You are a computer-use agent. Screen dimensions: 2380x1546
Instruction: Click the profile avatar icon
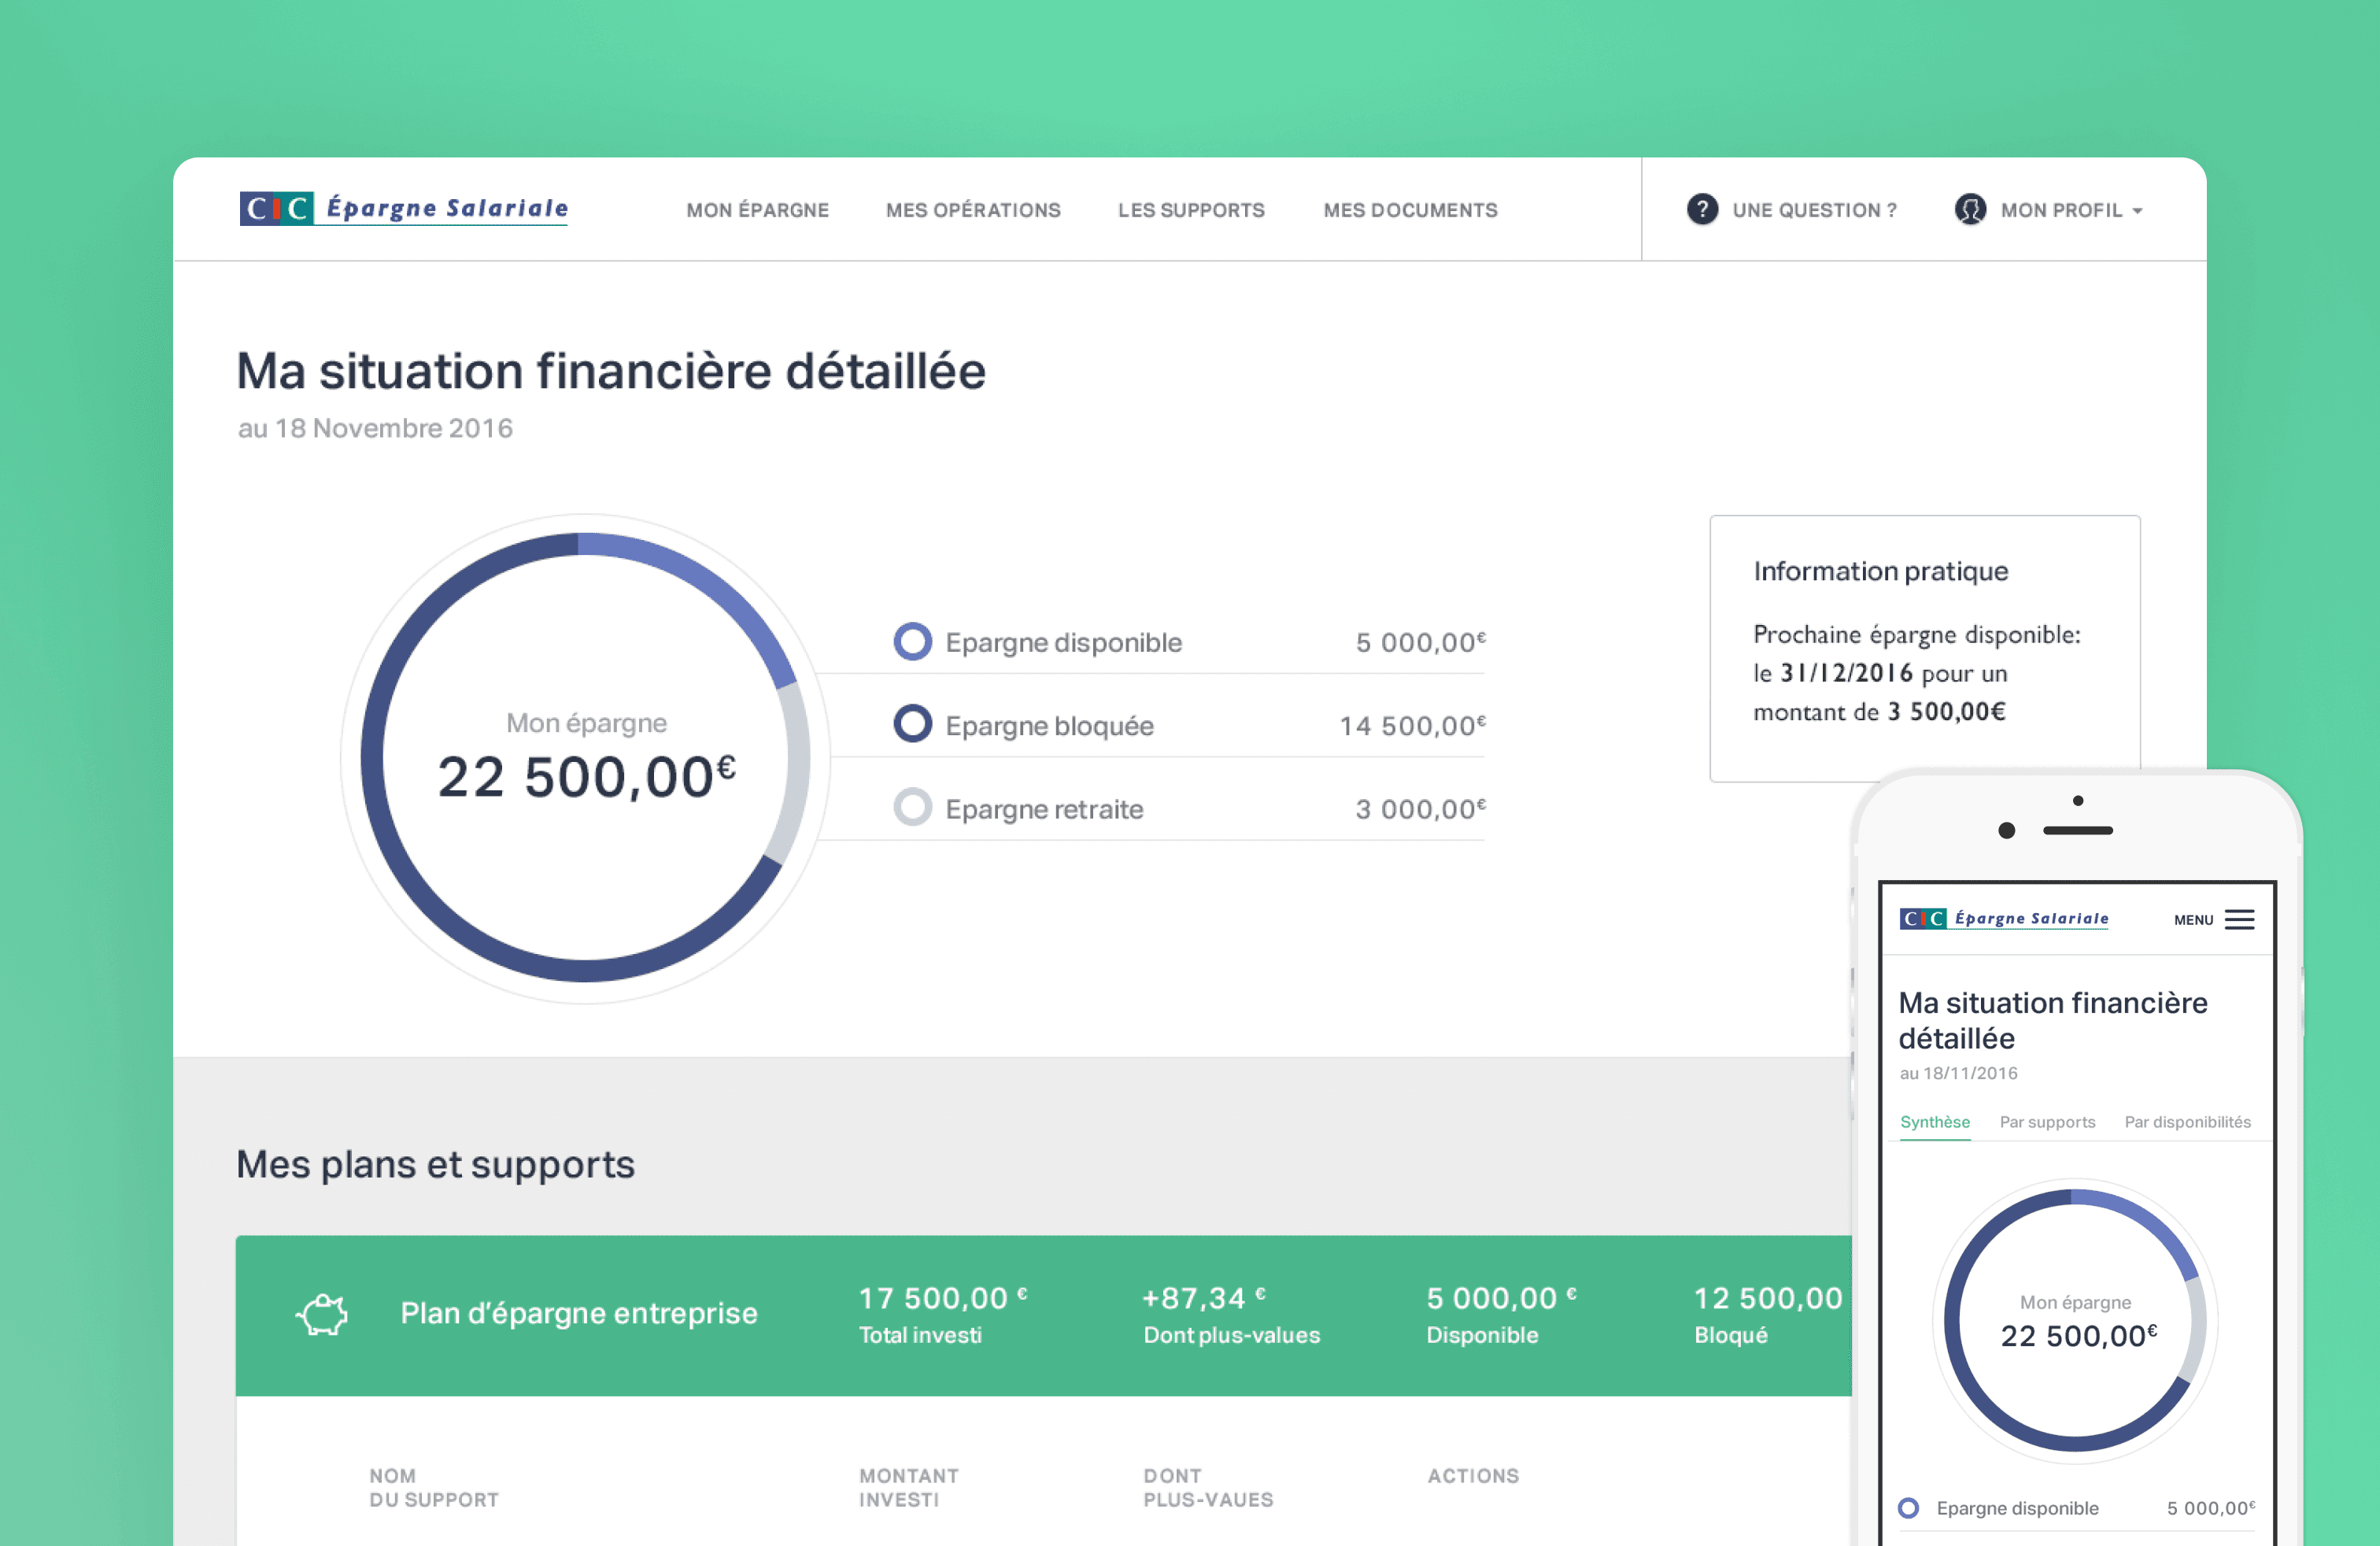[x=1970, y=209]
